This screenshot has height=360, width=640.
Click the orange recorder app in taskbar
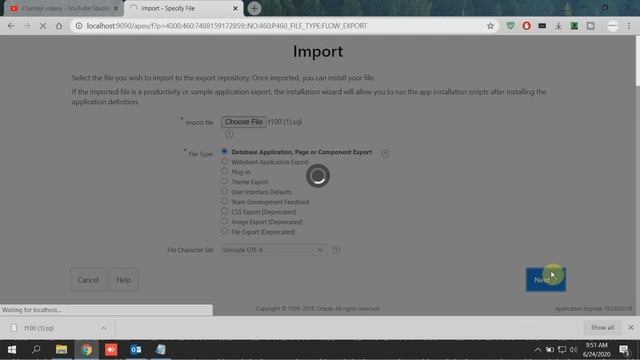(x=111, y=349)
